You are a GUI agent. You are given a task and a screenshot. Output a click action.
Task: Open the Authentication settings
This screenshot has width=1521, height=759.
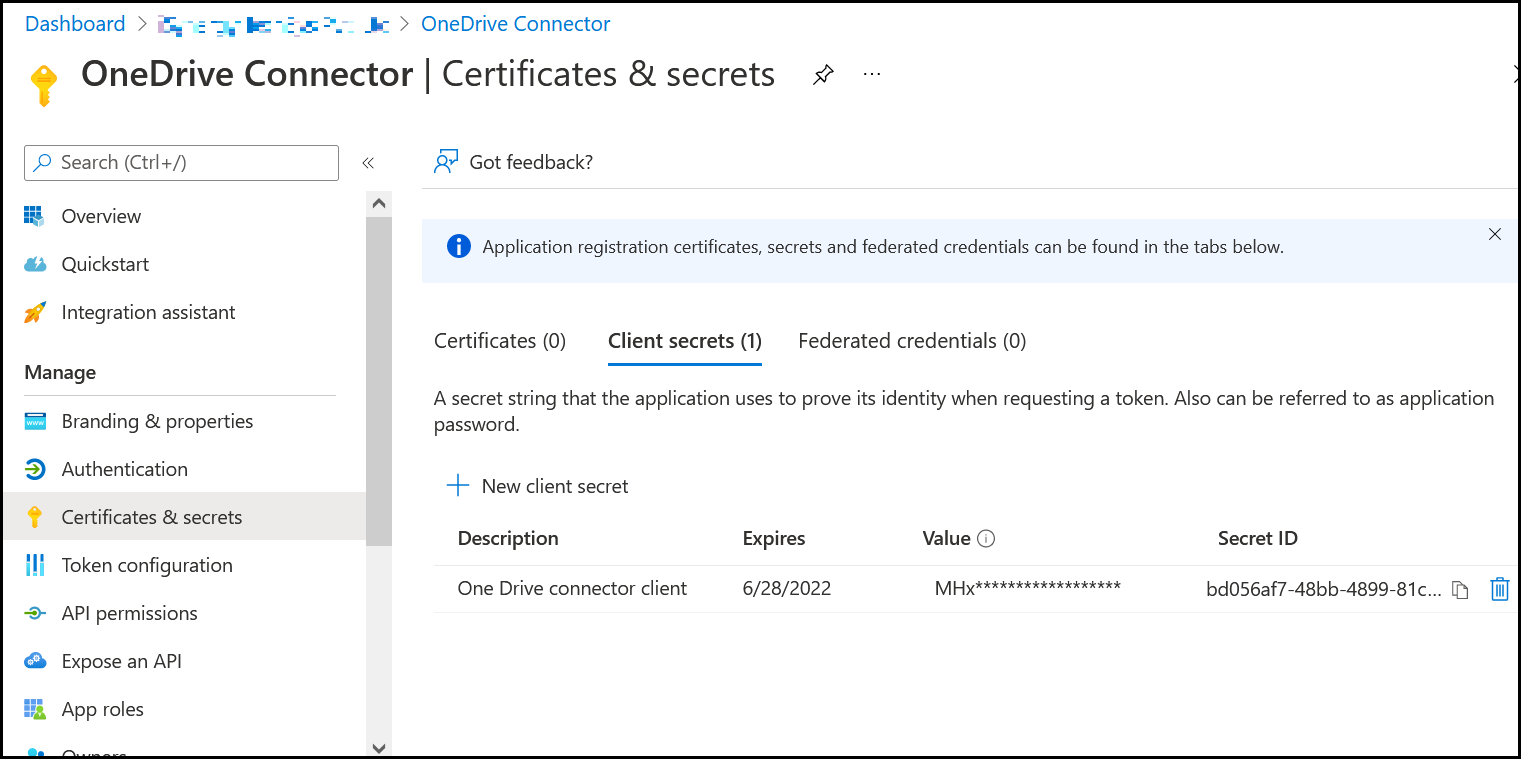pos(124,469)
